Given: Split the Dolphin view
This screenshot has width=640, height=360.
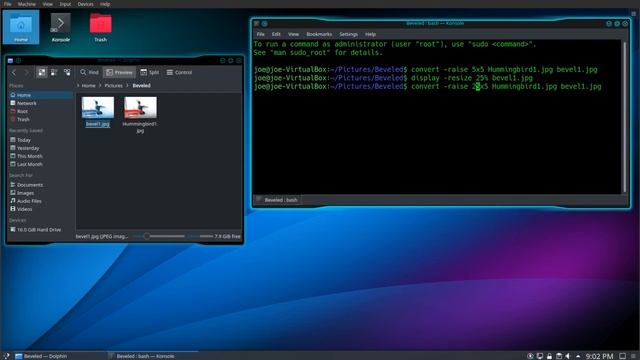Looking at the screenshot, I should point(149,72).
